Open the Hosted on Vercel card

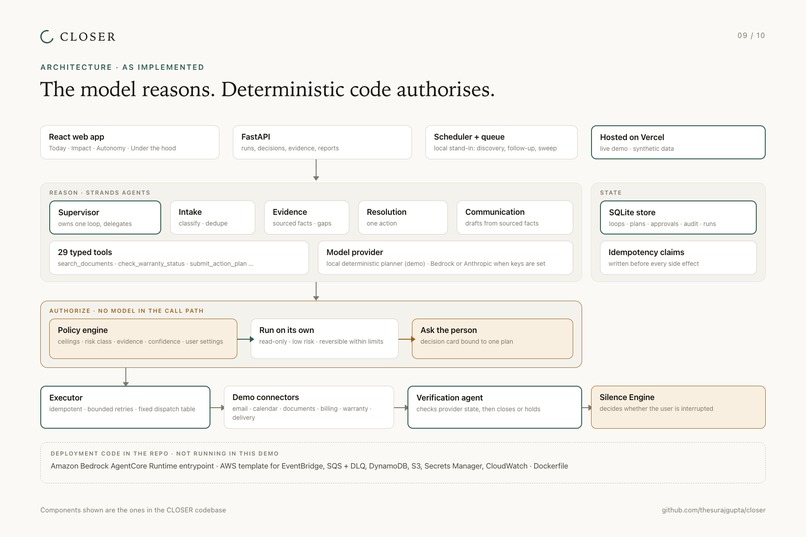coord(678,142)
